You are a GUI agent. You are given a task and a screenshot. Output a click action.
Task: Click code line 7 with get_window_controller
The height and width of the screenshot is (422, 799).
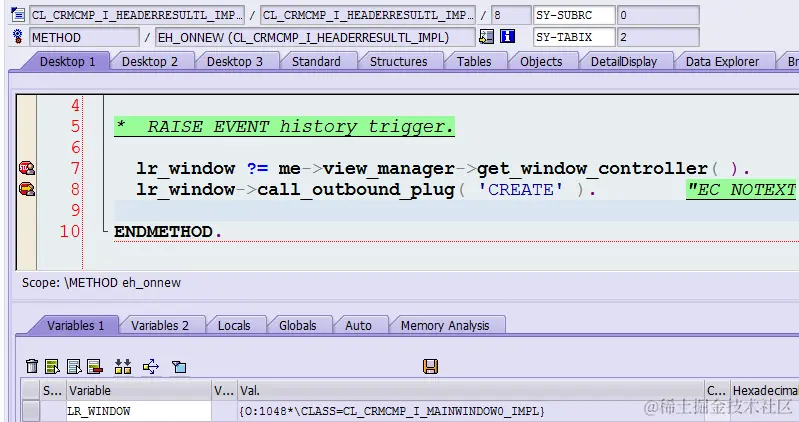(x=442, y=168)
